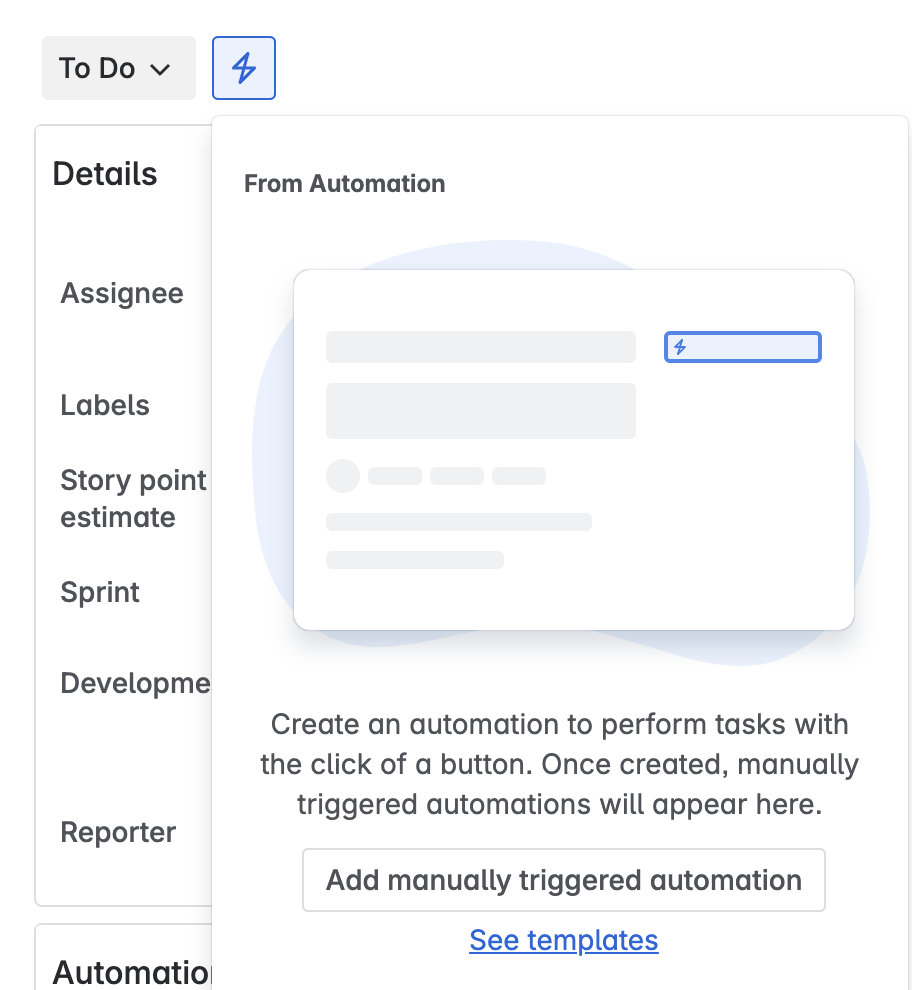Open automations using the toolbar lightning button
912x990 pixels.
pos(243,67)
